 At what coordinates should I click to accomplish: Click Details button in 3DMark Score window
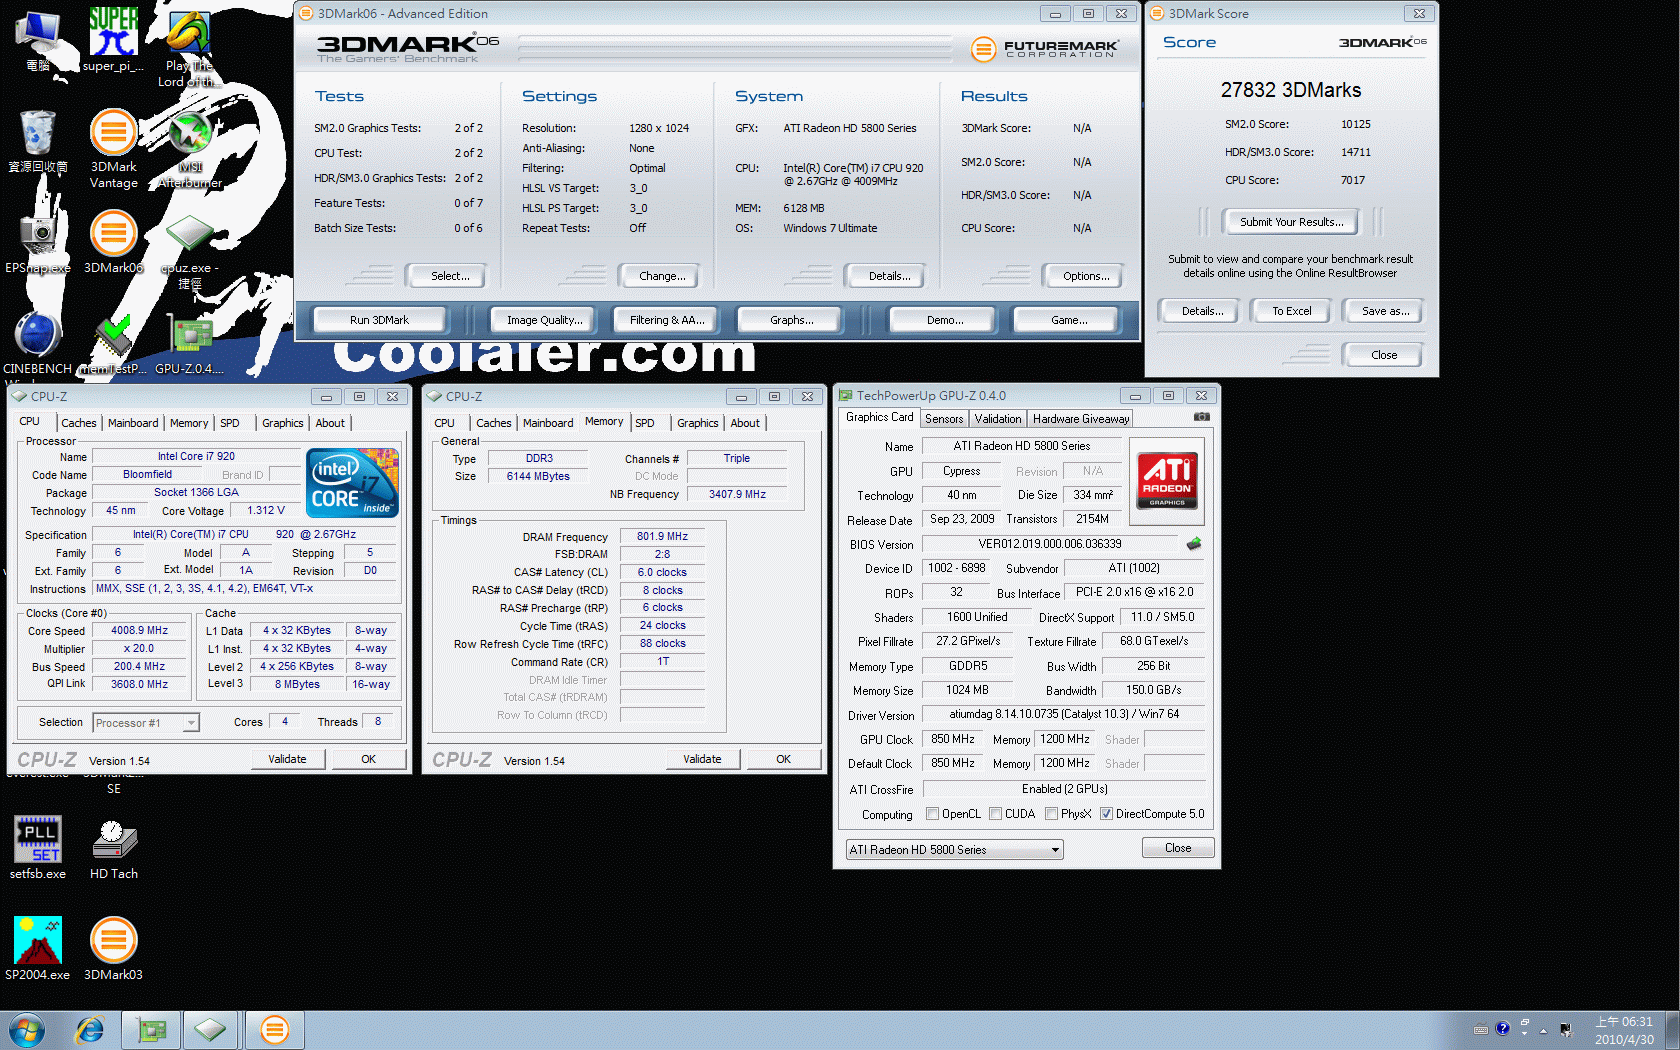click(1202, 311)
